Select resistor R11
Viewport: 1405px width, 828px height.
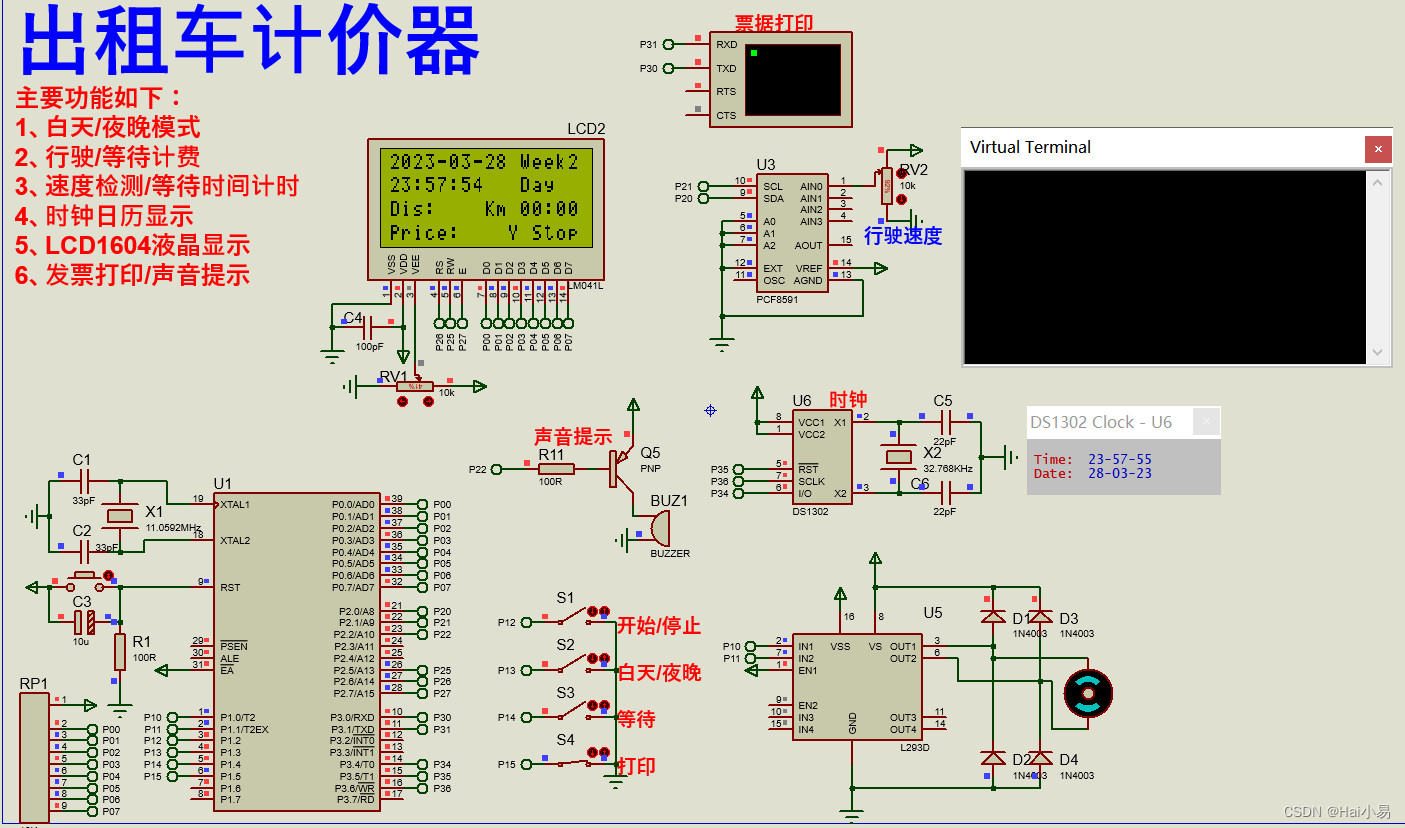[556, 468]
